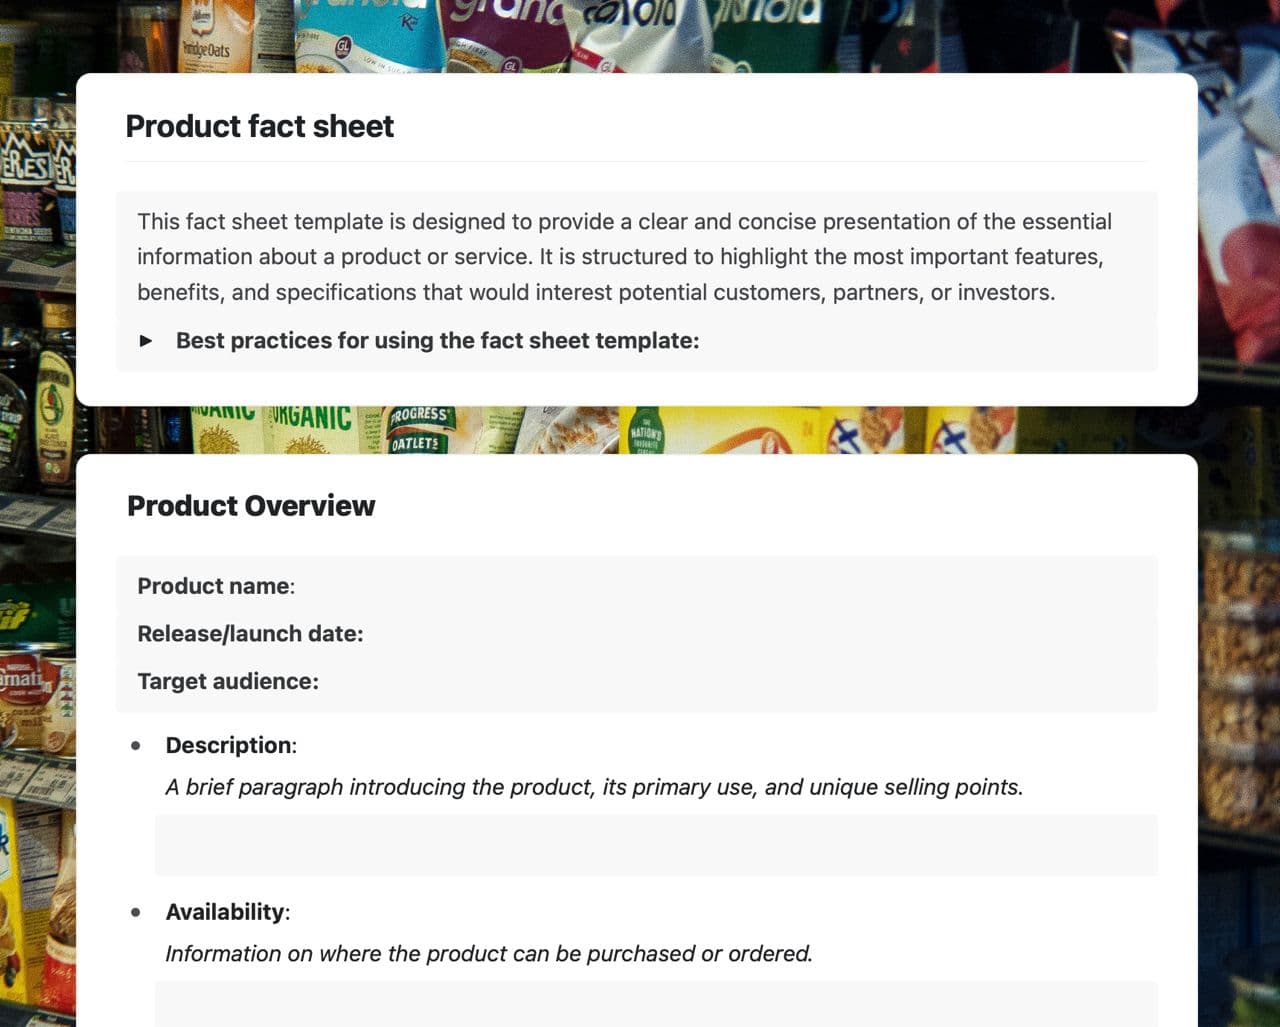1280x1027 pixels.
Task: Click the Product fact sheet title
Action: click(x=260, y=127)
